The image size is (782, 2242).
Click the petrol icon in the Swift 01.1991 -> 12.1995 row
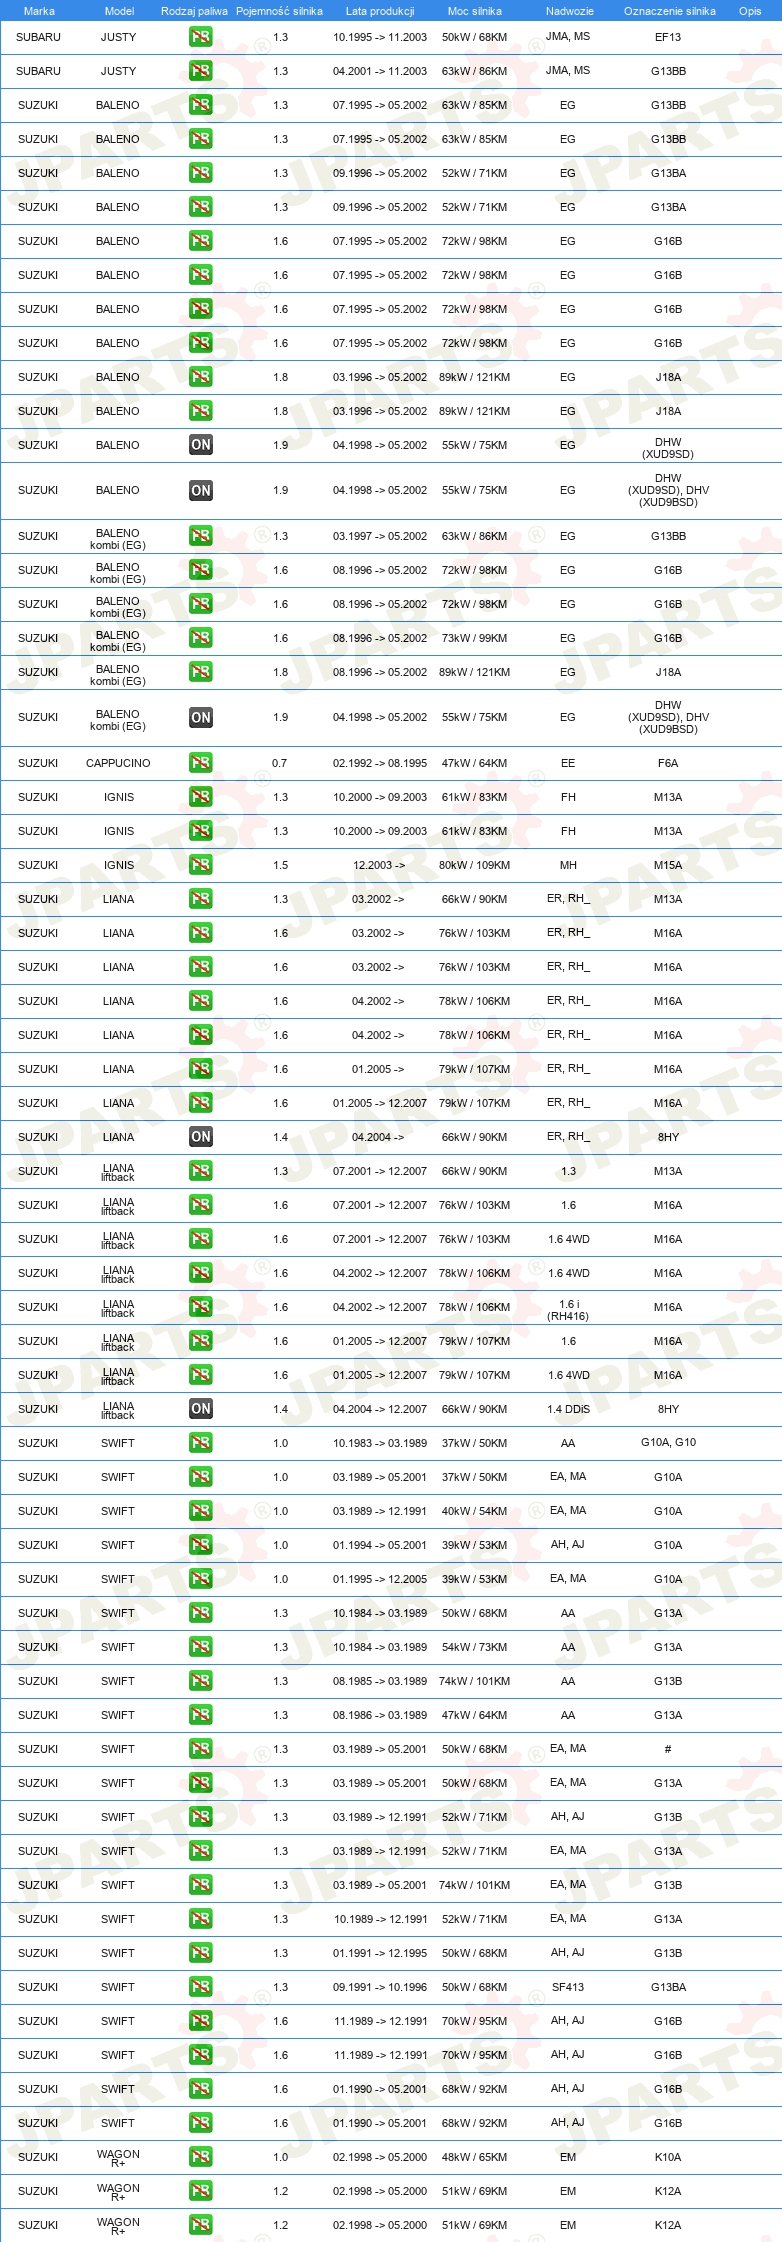[201, 1953]
